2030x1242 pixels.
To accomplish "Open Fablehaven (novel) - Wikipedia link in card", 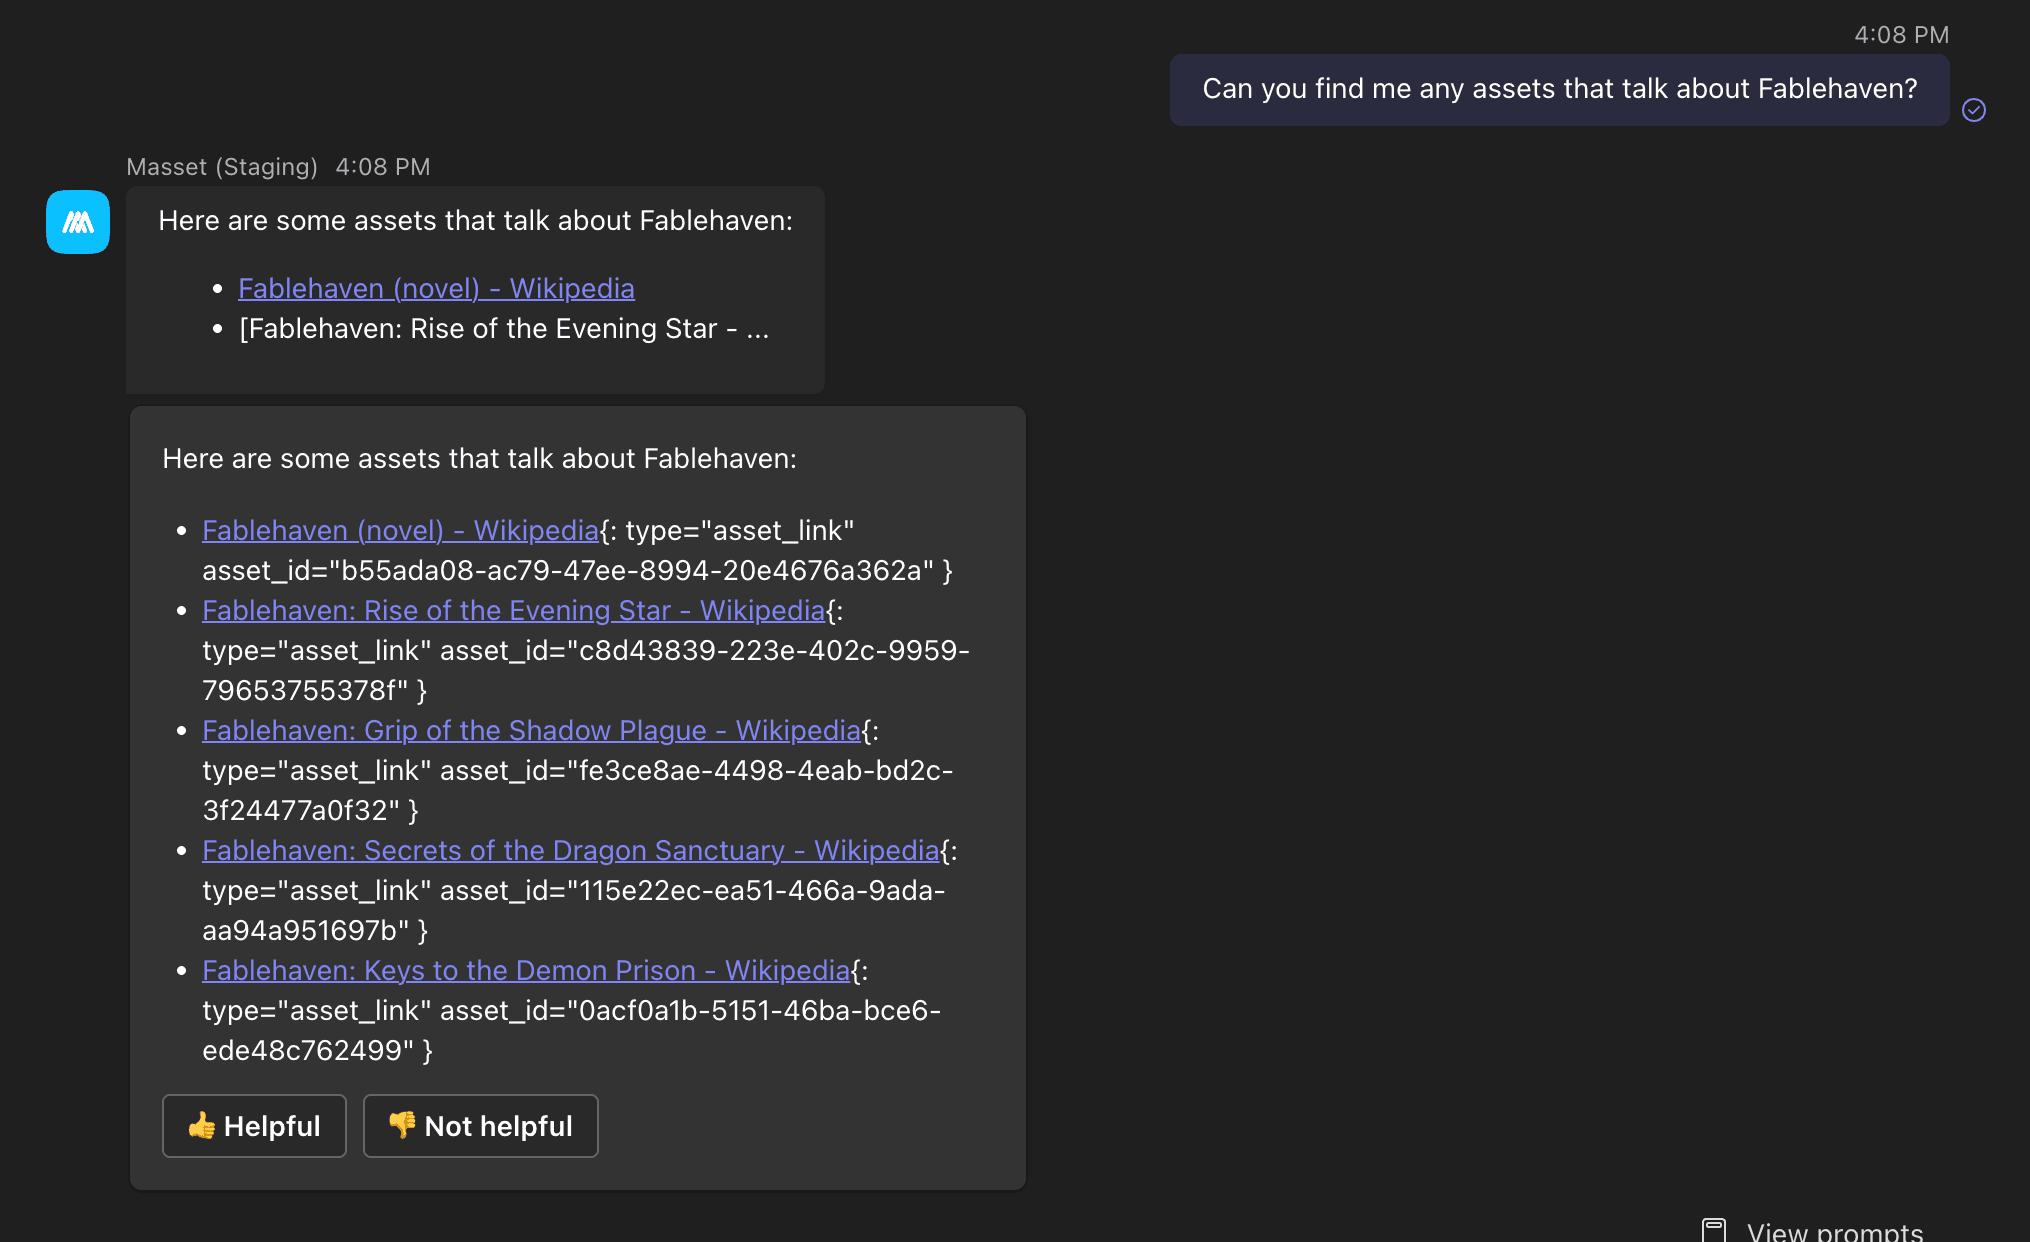I will (x=400, y=530).
